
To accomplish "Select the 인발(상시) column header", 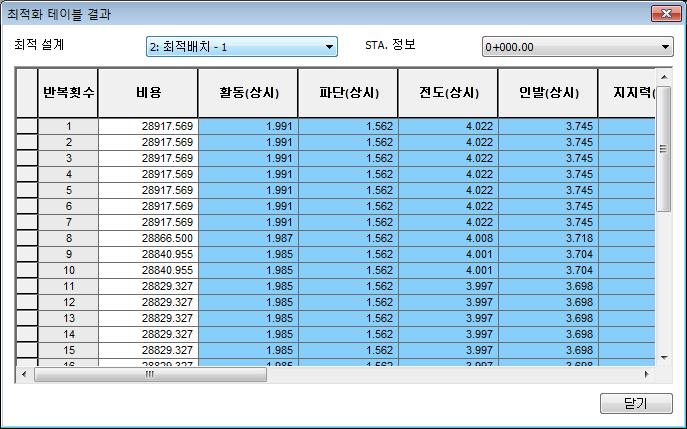I will [x=548, y=93].
